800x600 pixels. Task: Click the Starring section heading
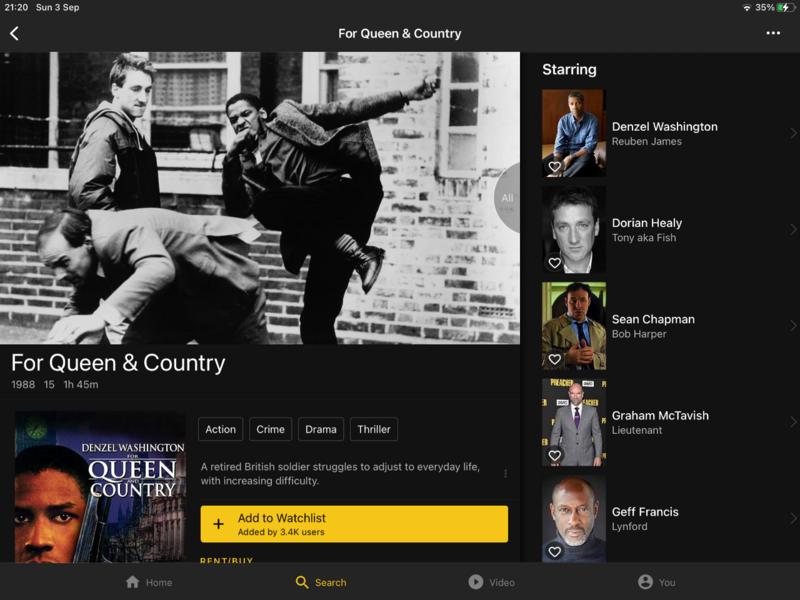(569, 69)
